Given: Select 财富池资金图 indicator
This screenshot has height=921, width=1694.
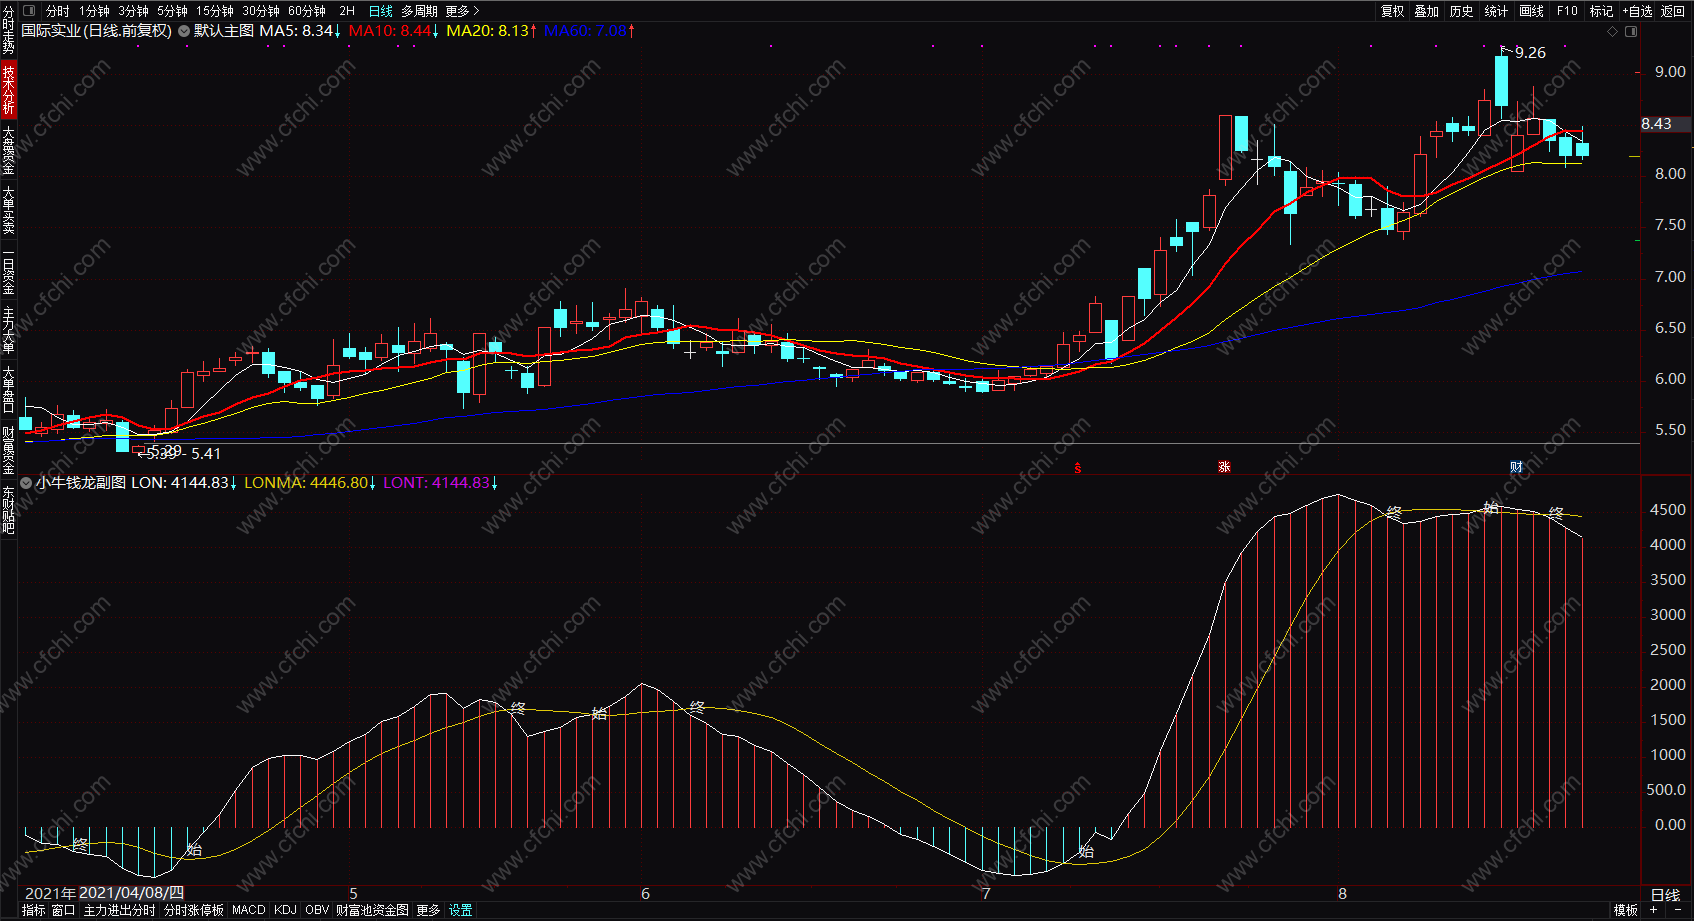Looking at the screenshot, I should 372,911.
